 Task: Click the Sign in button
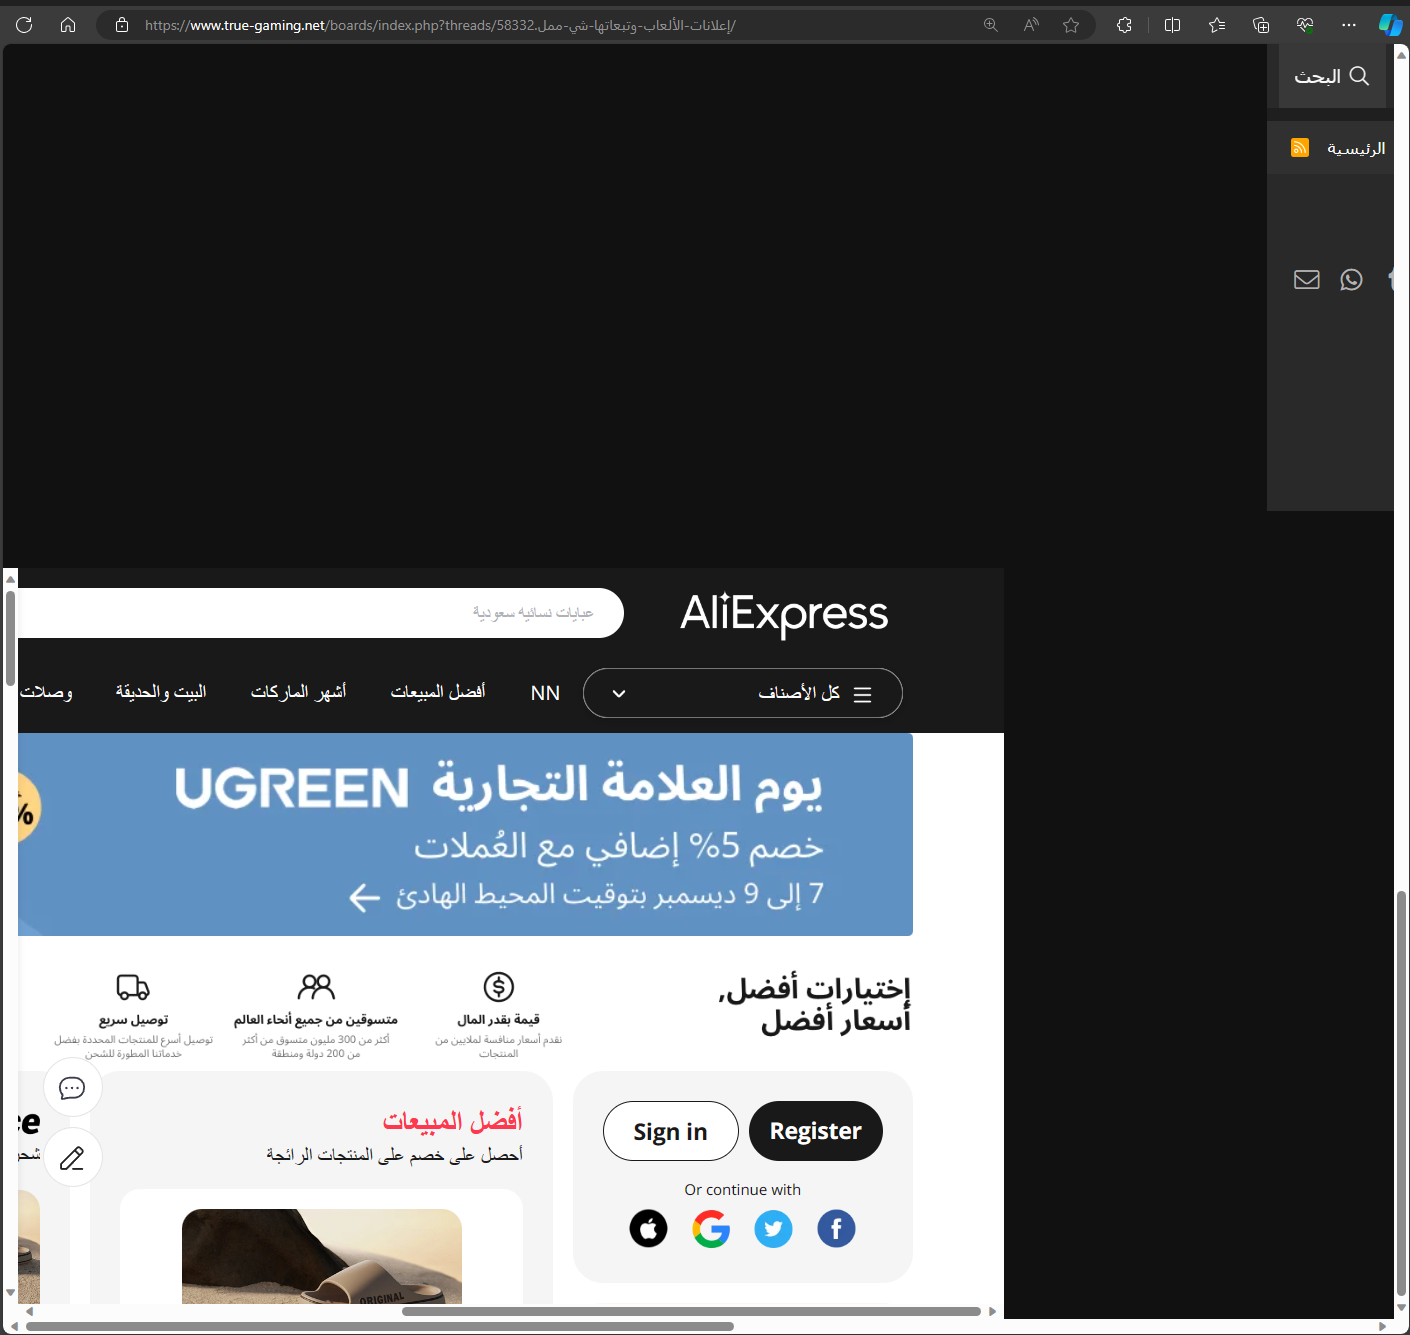pyautogui.click(x=670, y=1131)
